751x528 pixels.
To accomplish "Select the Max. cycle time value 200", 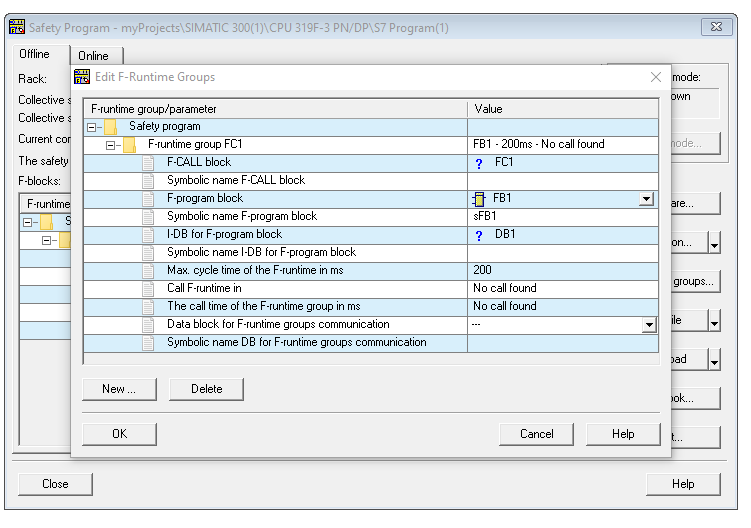I will pos(483,270).
